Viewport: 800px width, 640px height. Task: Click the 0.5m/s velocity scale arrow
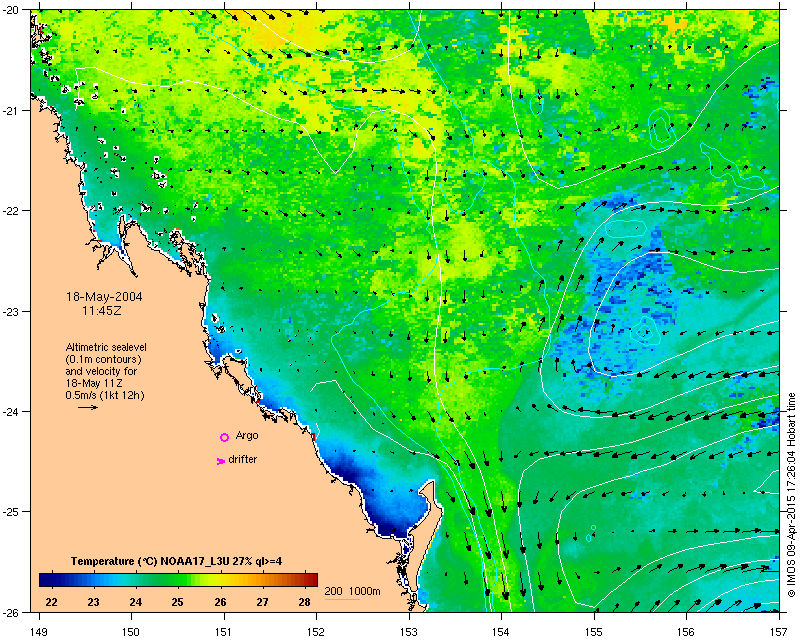88,407
